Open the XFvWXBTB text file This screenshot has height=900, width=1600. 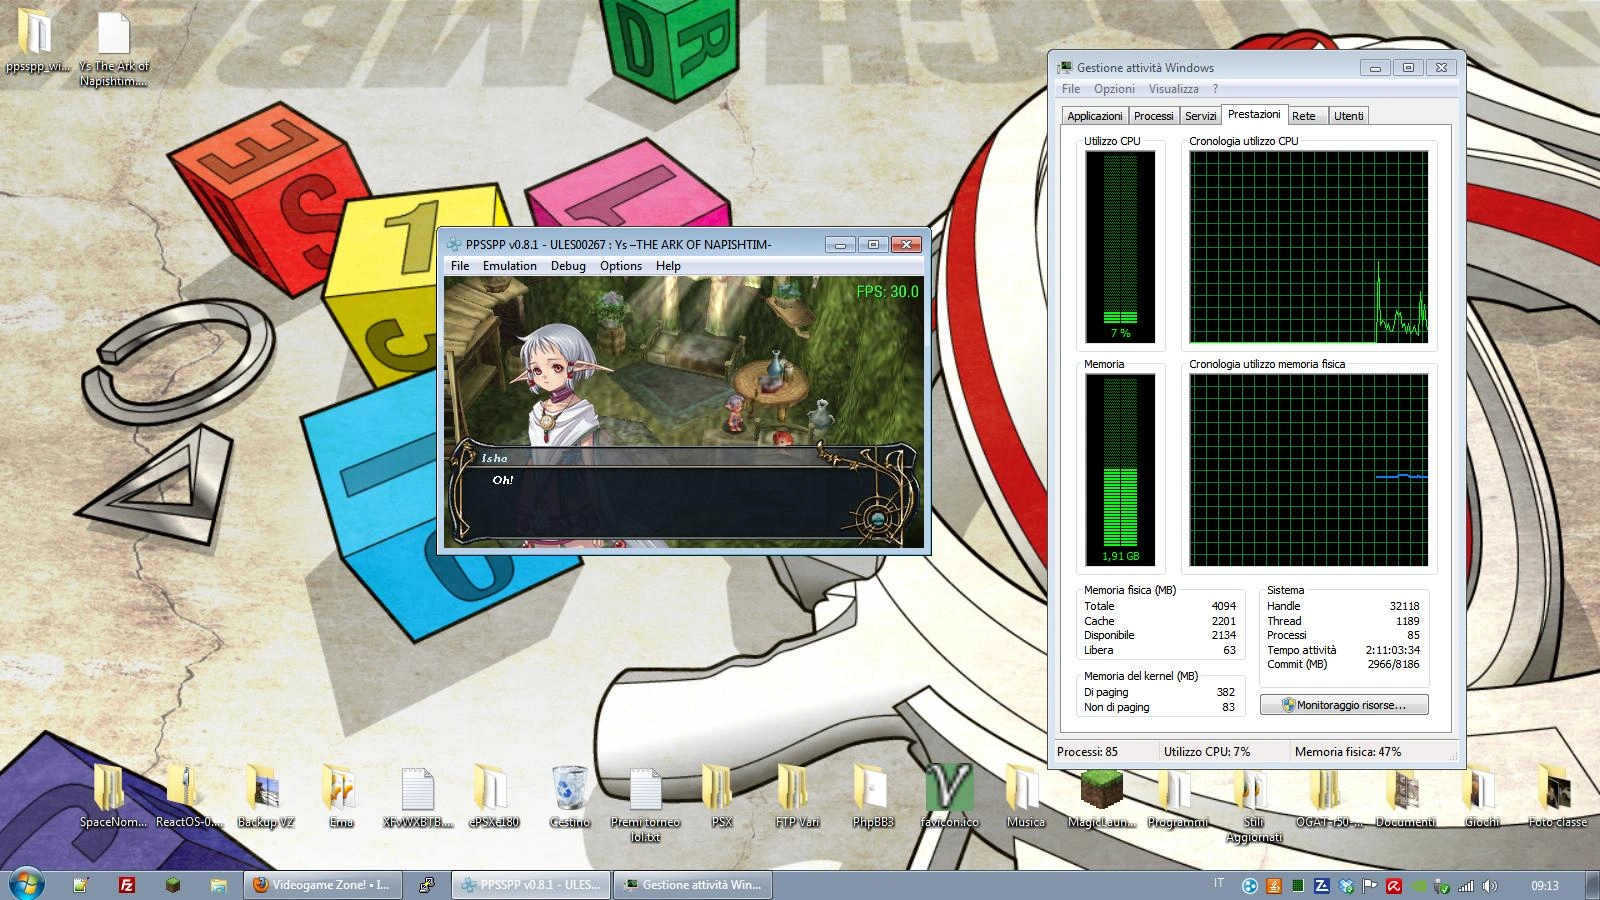tap(418, 797)
